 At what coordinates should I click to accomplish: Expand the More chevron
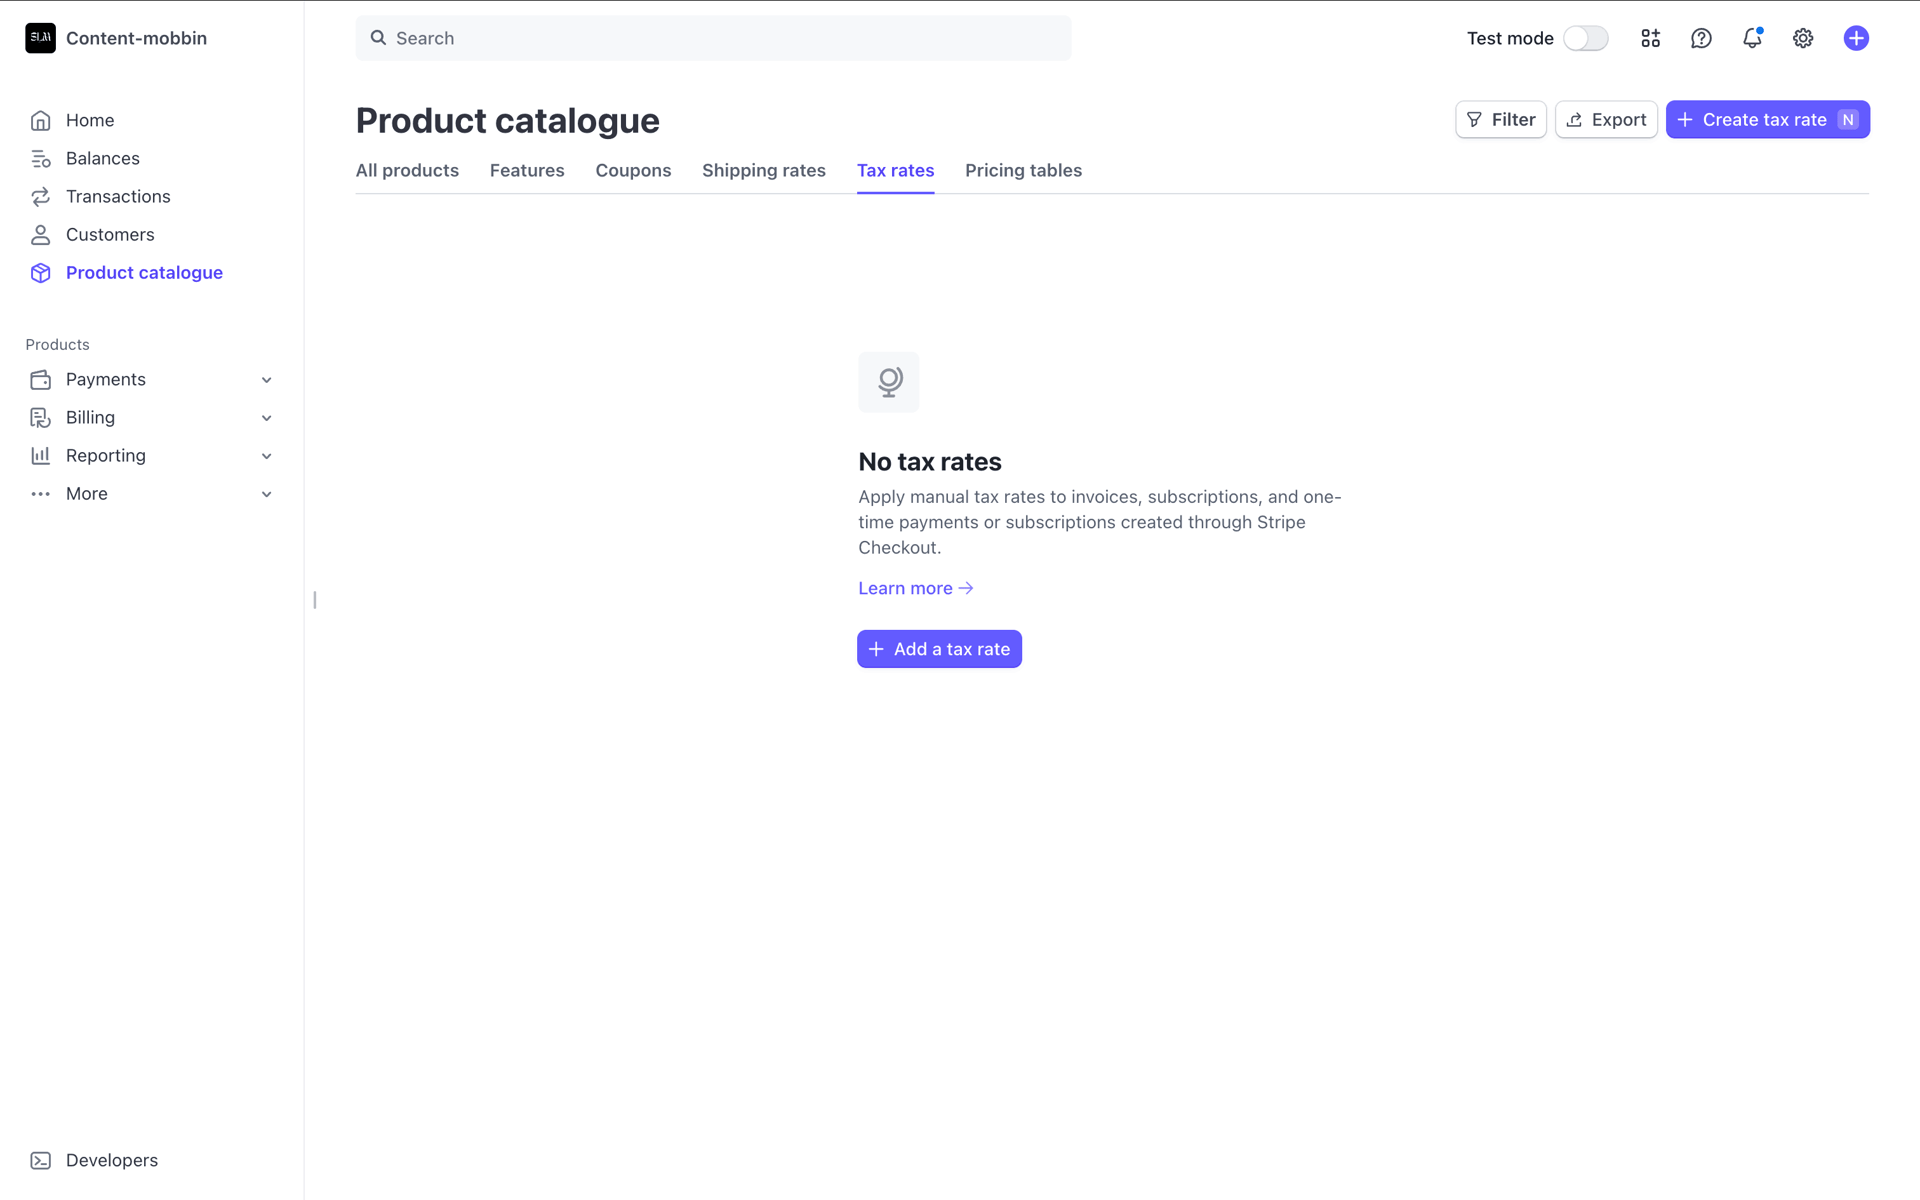pyautogui.click(x=266, y=494)
